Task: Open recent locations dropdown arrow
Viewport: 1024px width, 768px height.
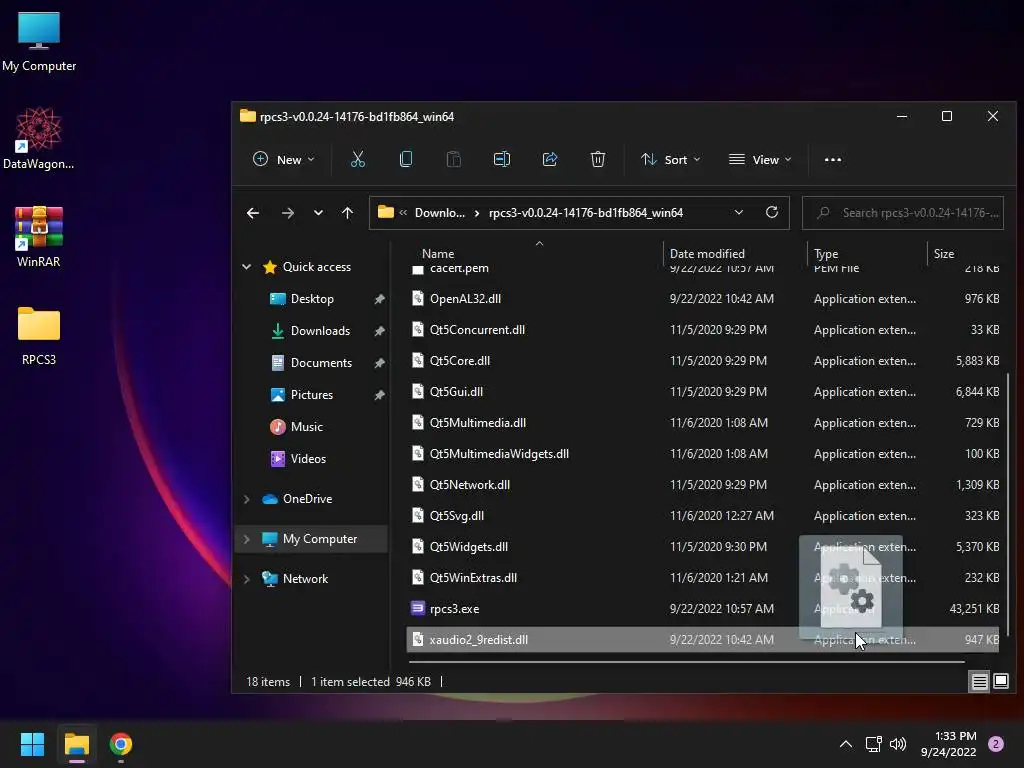Action: (318, 213)
